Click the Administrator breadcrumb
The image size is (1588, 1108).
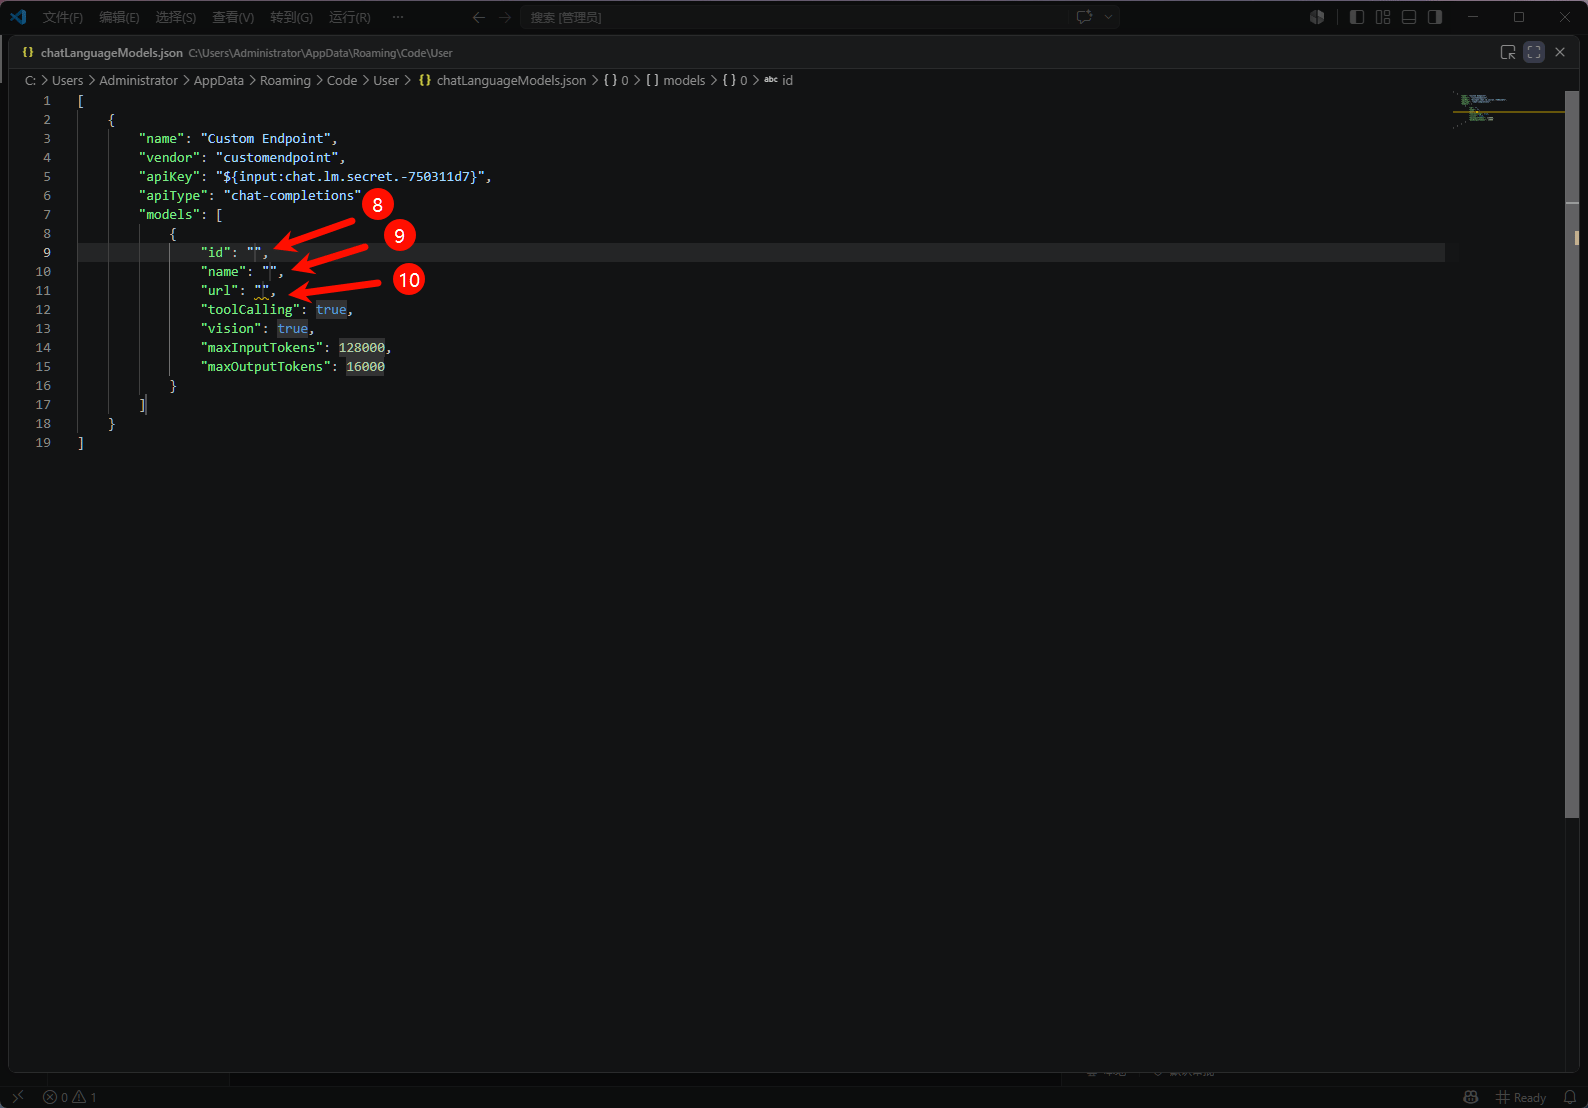(138, 80)
